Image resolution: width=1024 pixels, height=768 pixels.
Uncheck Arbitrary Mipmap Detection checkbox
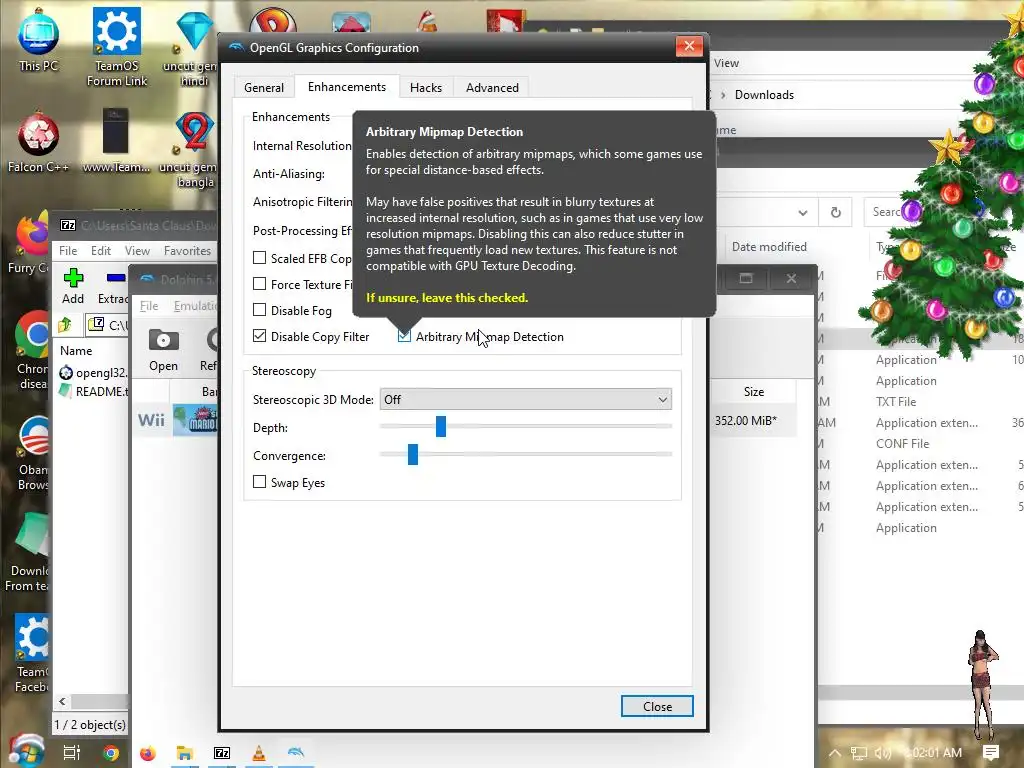(404, 336)
